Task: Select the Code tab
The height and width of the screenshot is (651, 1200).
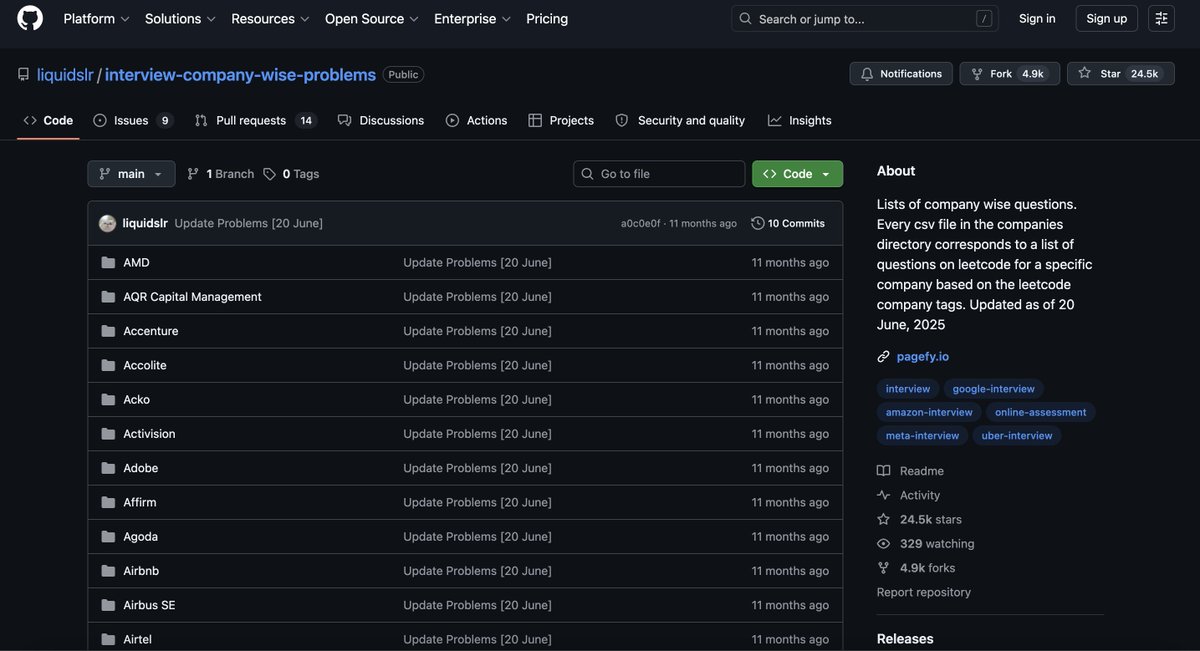Action: (x=48, y=120)
